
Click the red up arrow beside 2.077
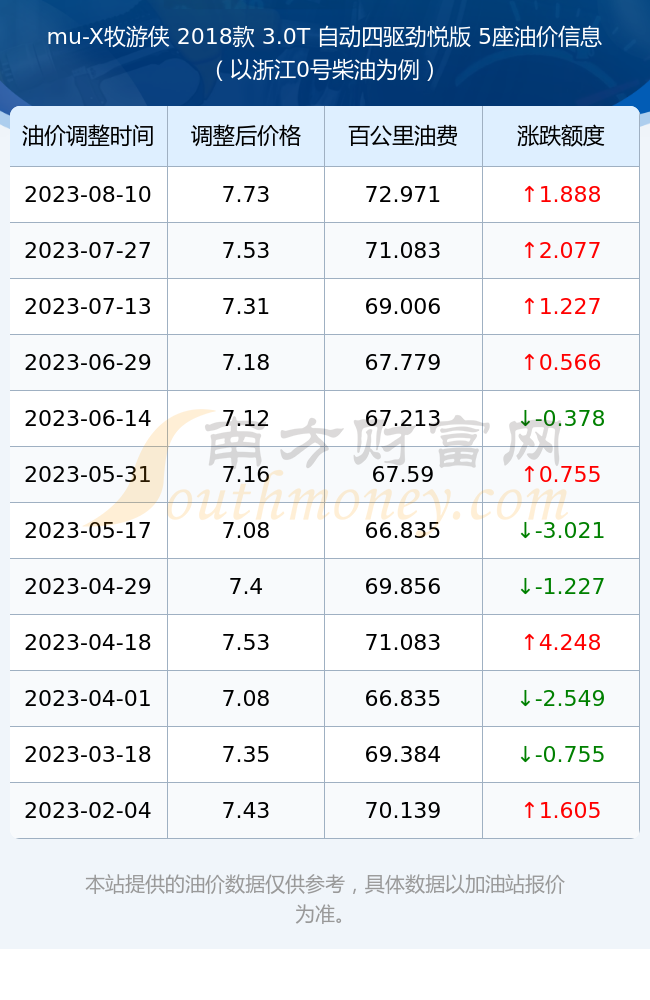[529, 250]
